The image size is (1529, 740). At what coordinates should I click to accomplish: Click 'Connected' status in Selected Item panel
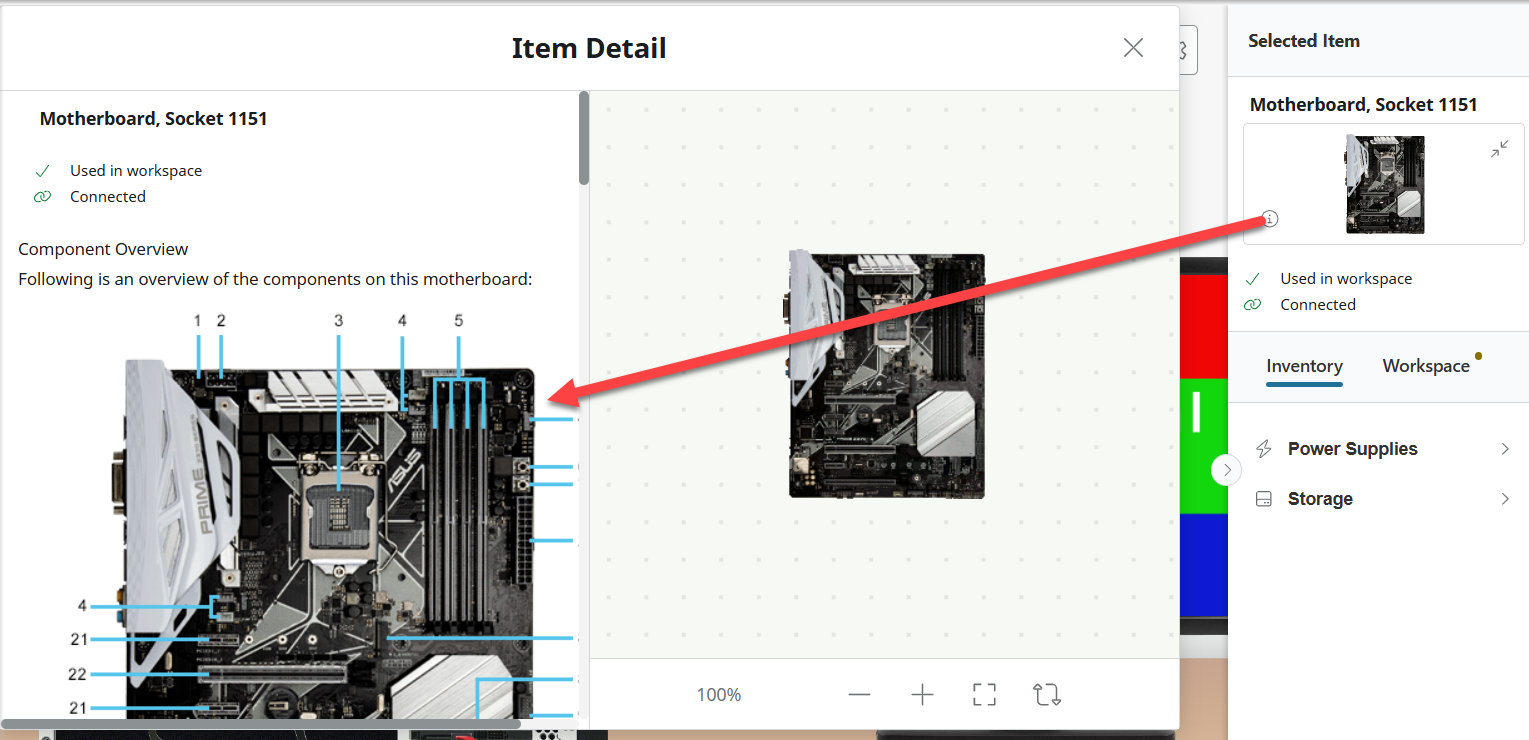pyautogui.click(x=1318, y=305)
